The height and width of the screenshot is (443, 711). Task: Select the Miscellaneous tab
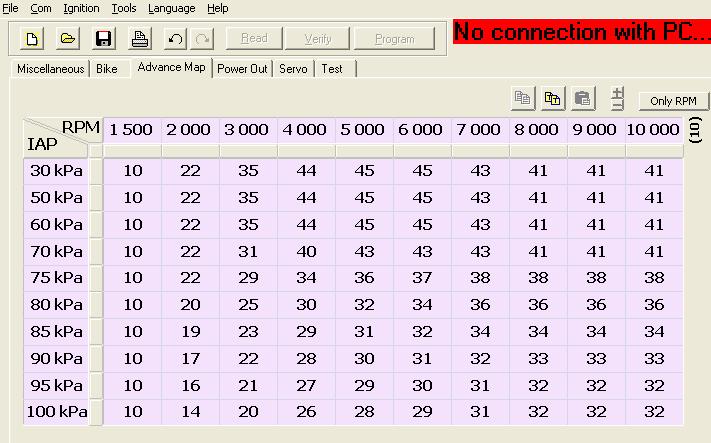49,69
